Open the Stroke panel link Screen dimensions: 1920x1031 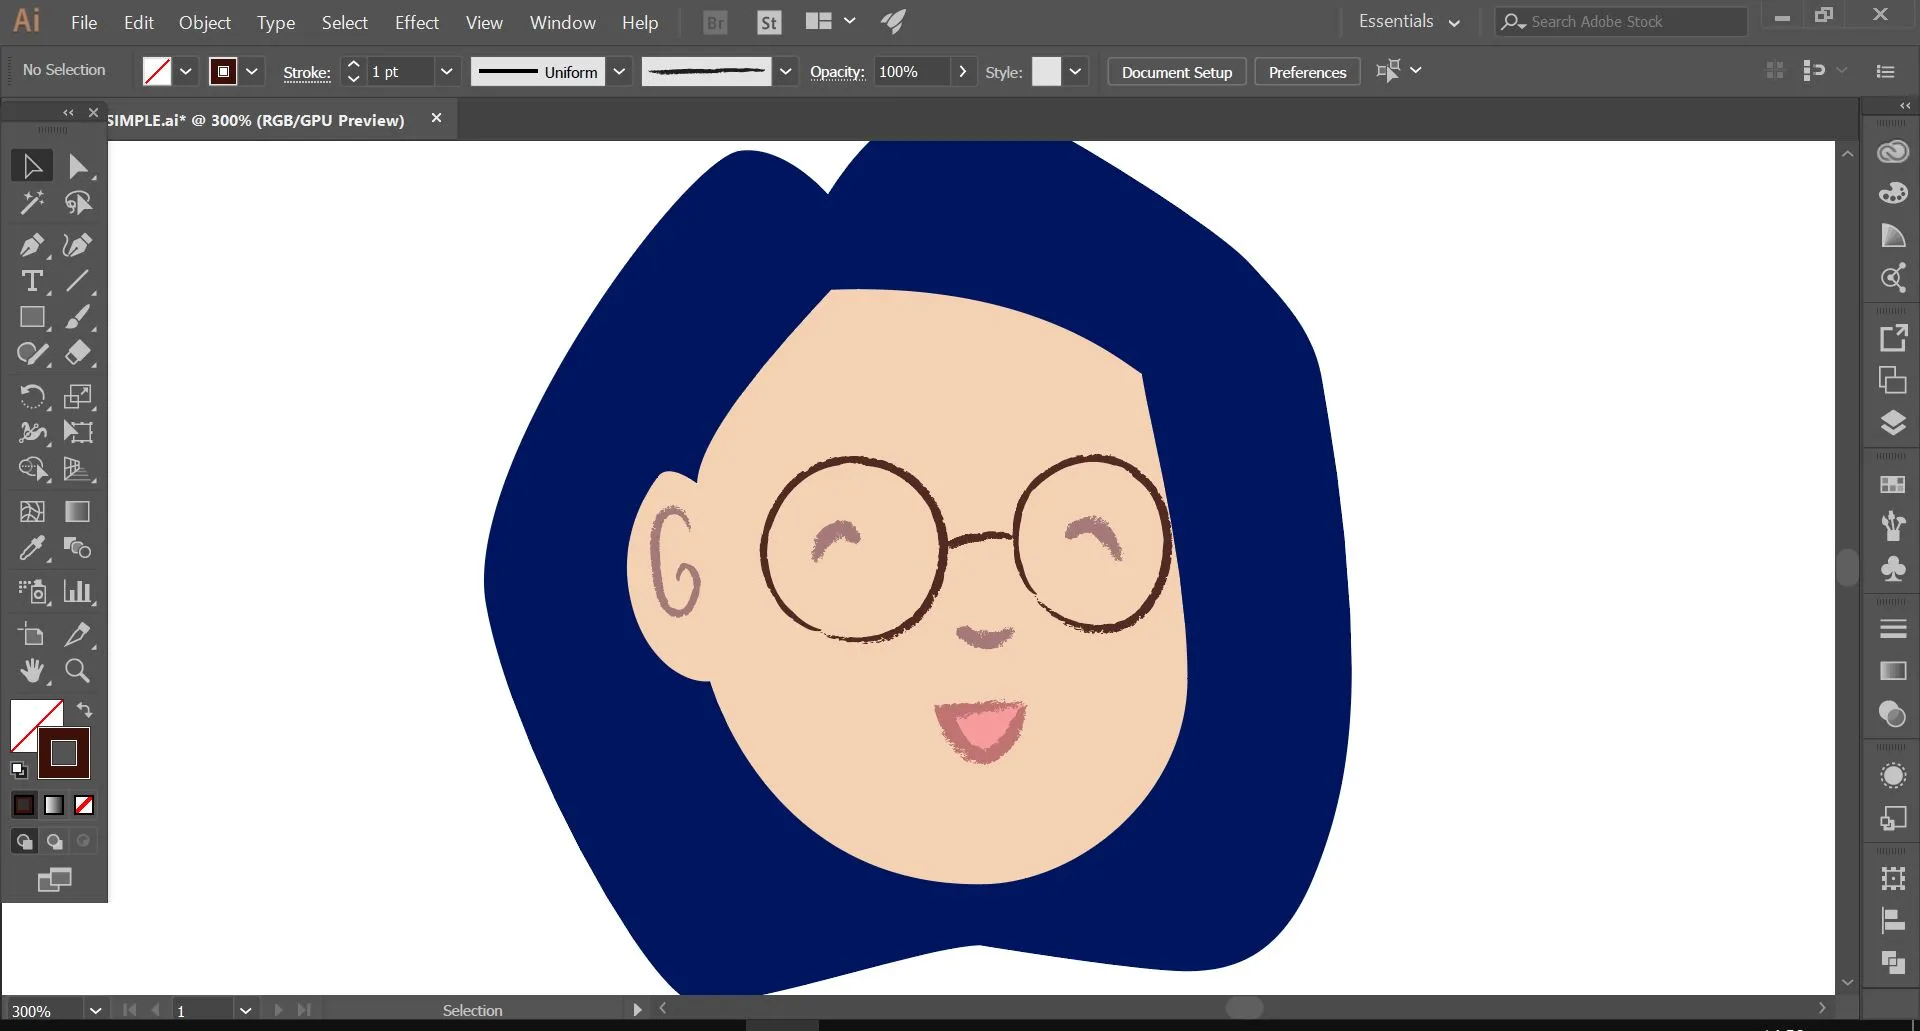coord(306,72)
